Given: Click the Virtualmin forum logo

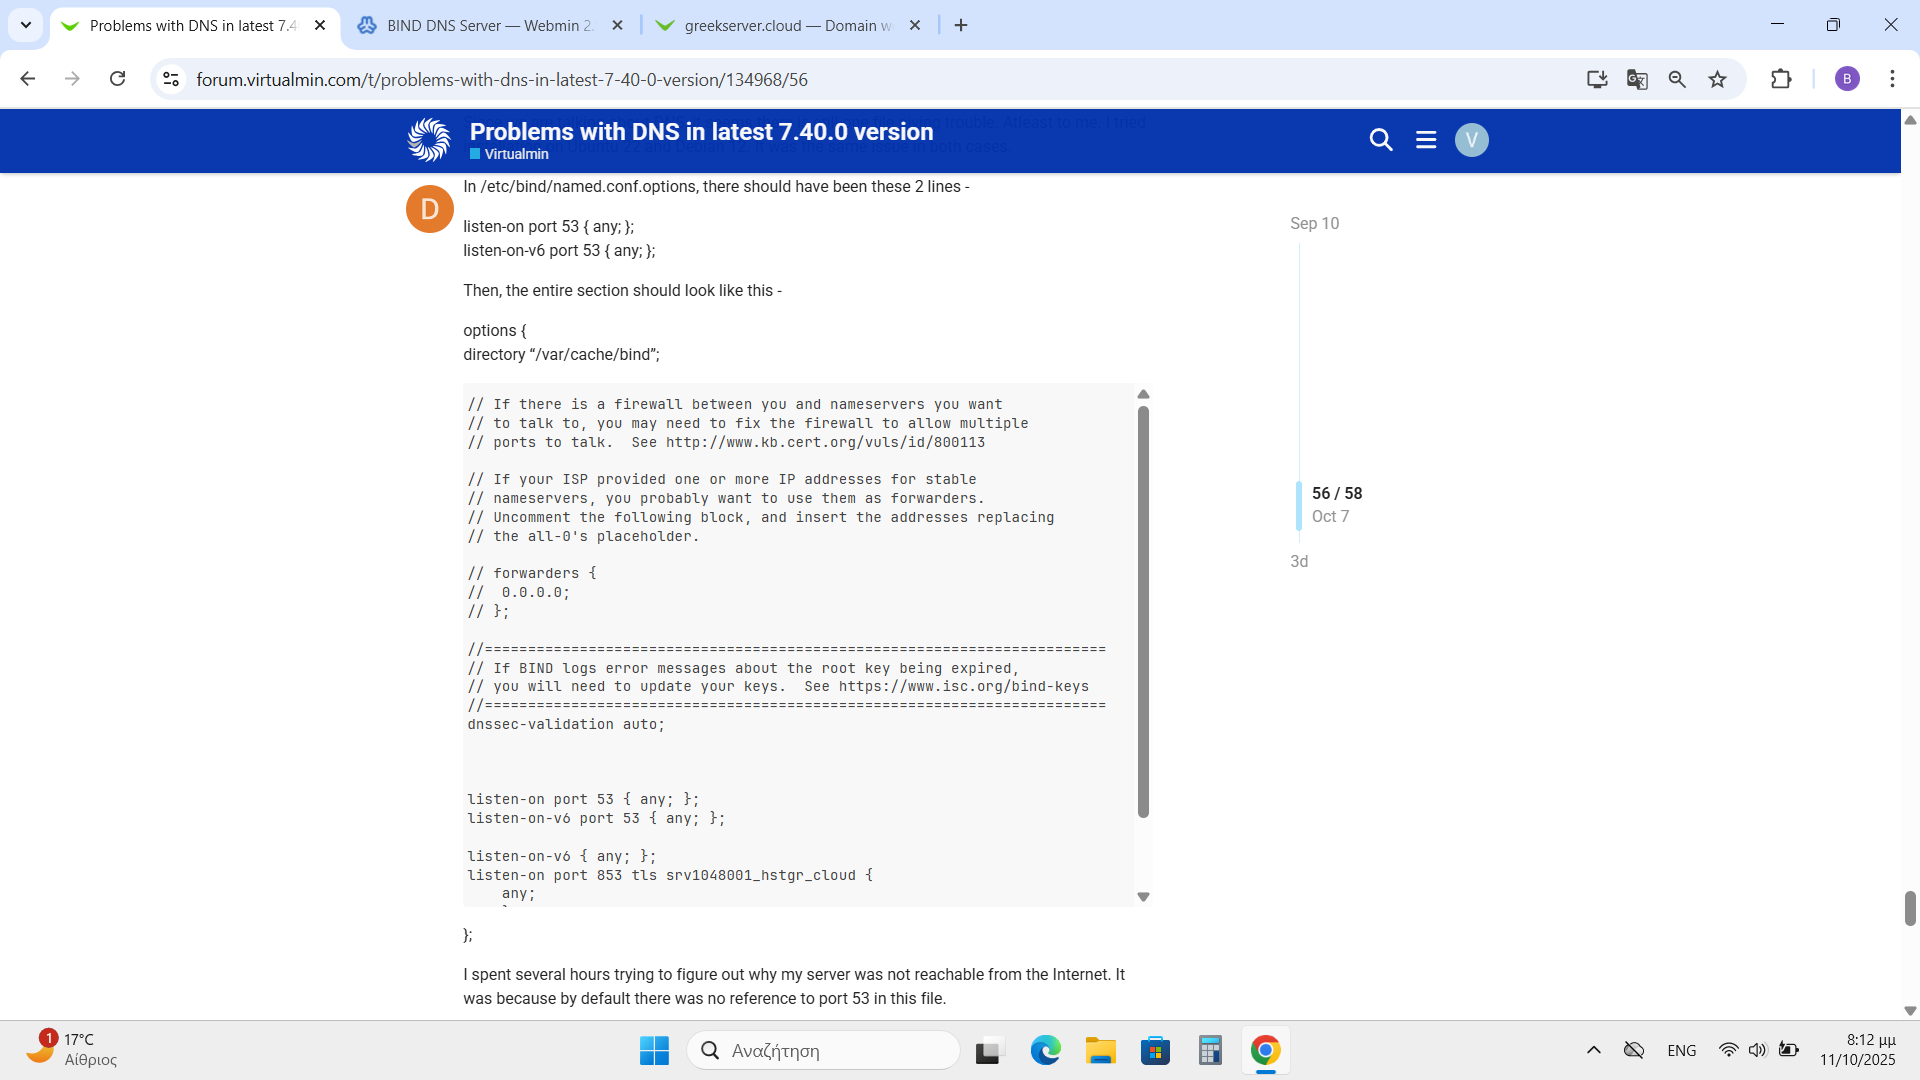Looking at the screenshot, I should pos(429,140).
